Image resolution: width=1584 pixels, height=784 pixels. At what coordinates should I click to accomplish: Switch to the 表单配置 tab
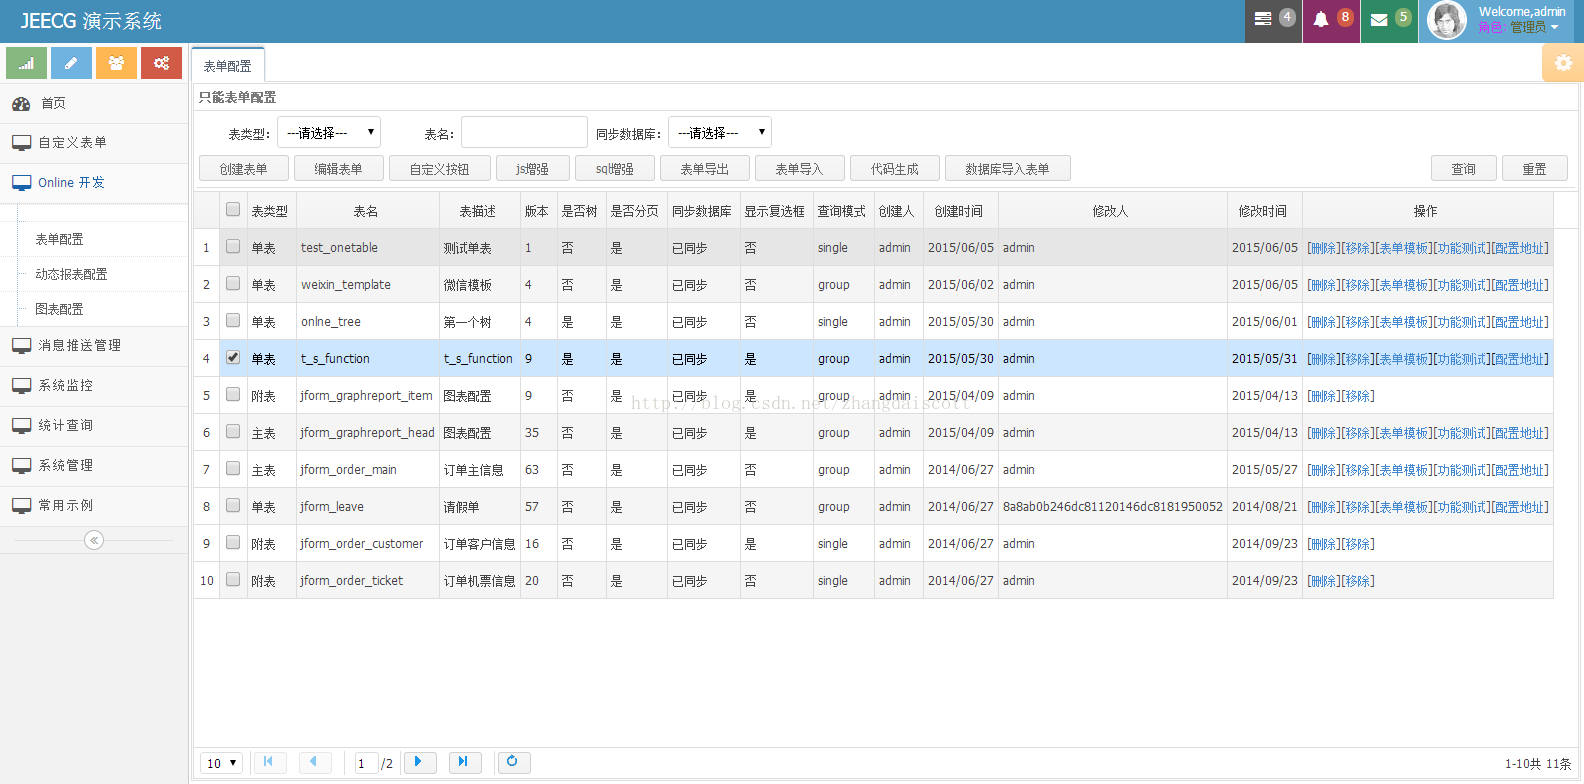(228, 65)
